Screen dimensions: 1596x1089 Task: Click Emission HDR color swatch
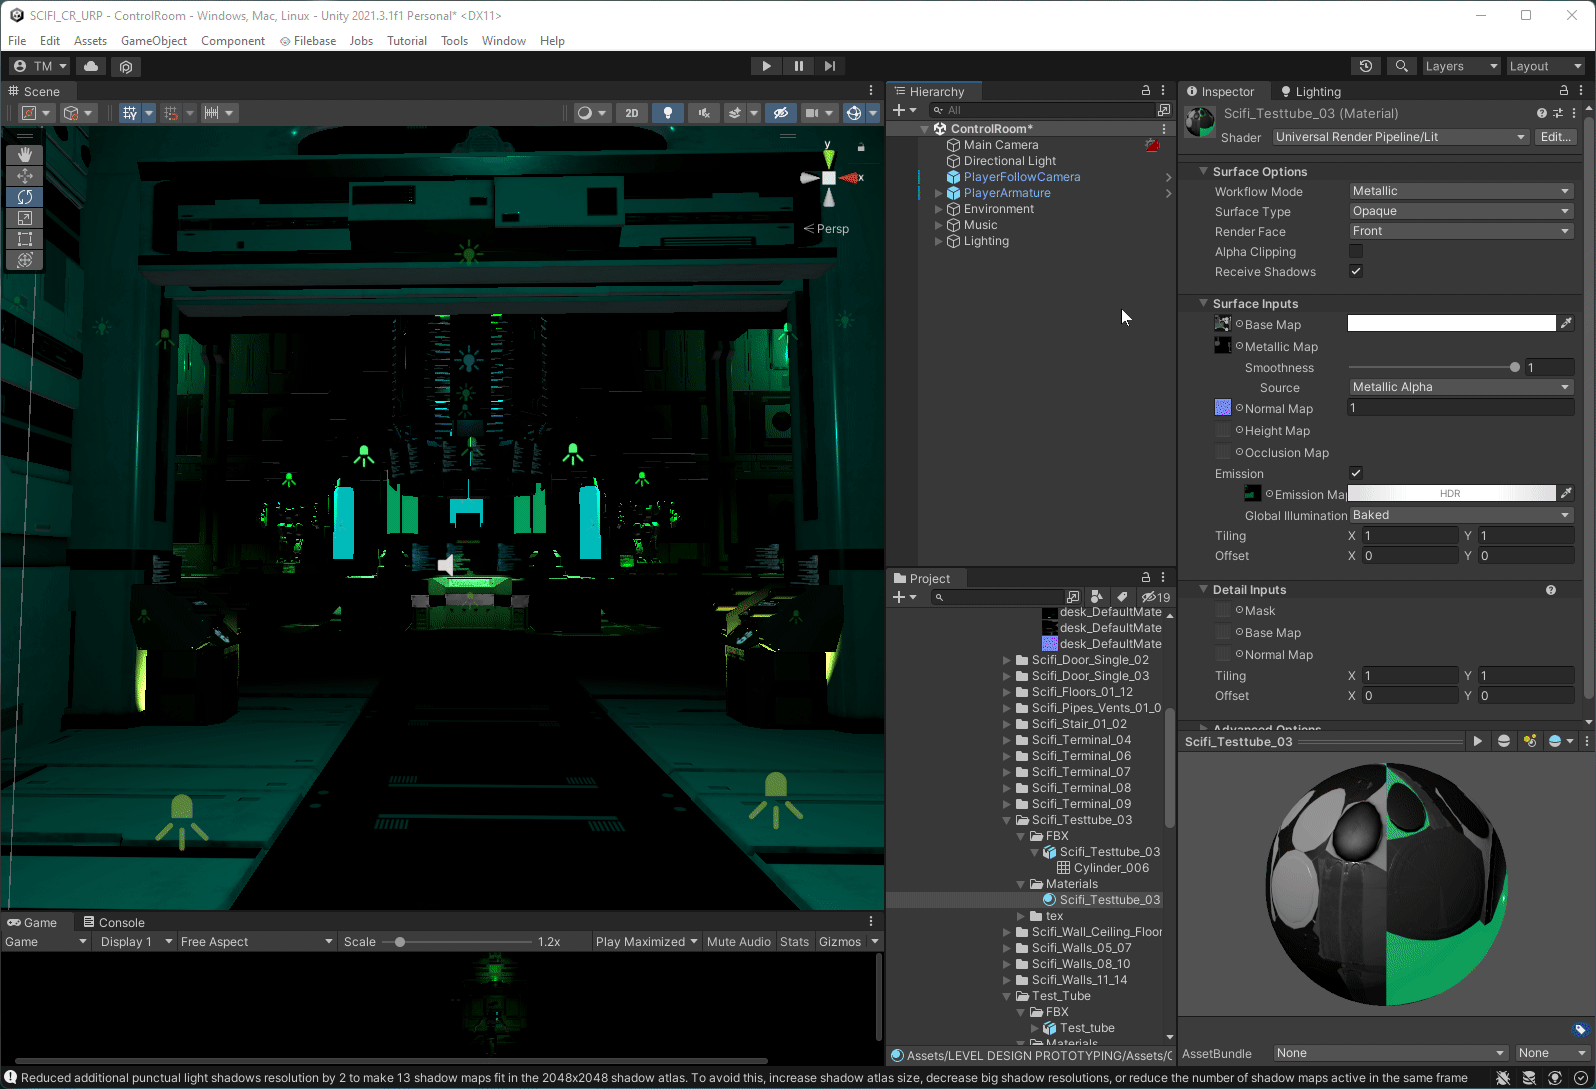1451,493
